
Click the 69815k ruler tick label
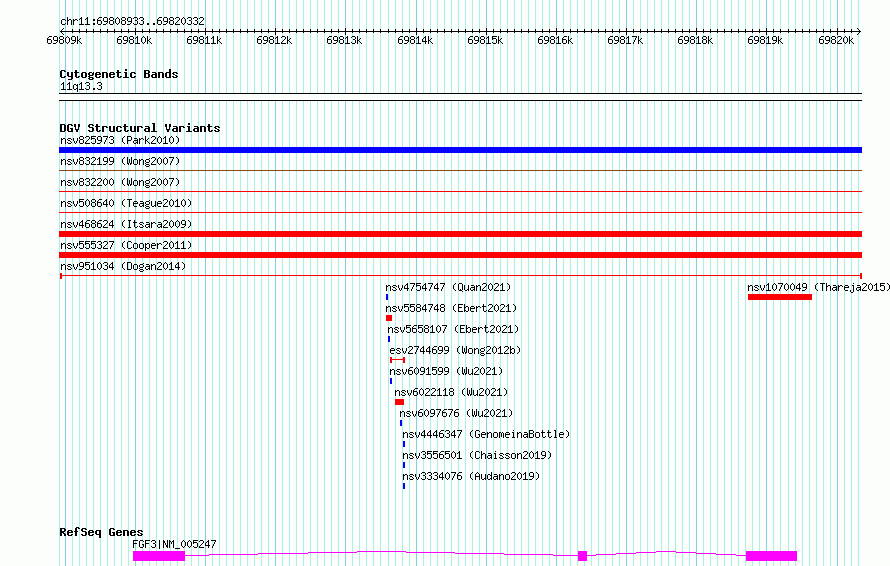485,40
